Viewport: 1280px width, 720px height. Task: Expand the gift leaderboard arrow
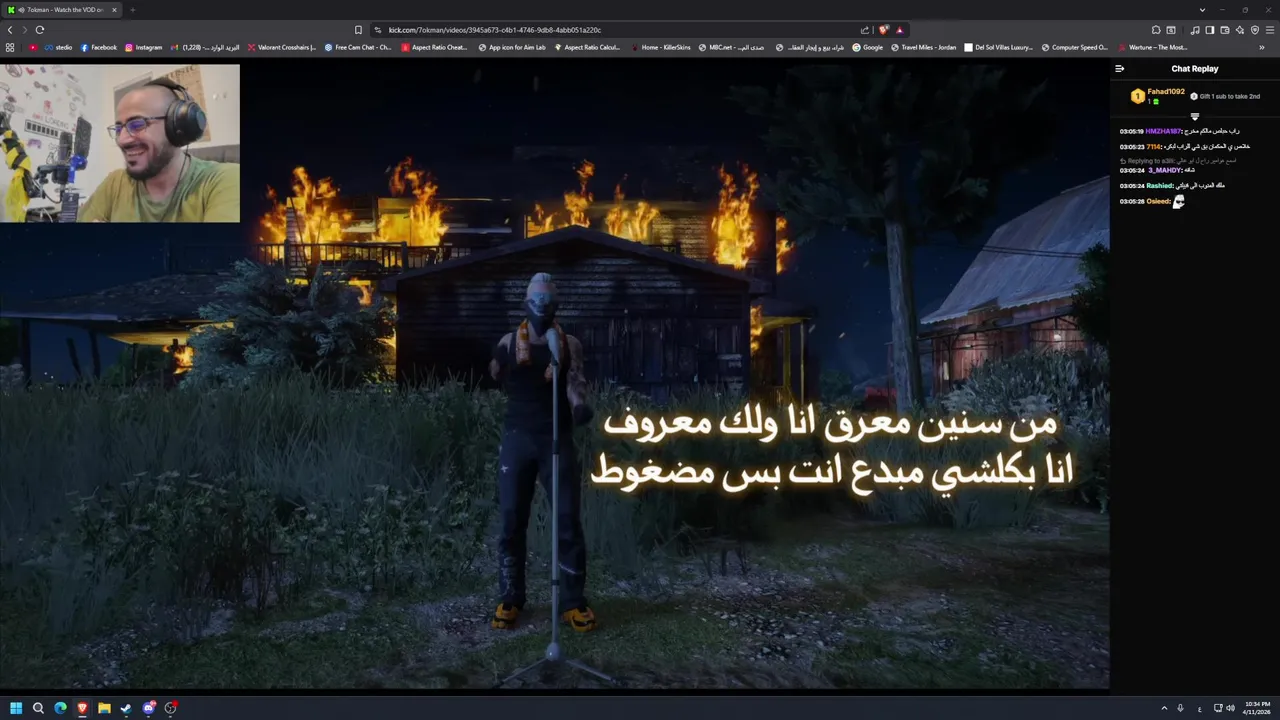pyautogui.click(x=1194, y=117)
